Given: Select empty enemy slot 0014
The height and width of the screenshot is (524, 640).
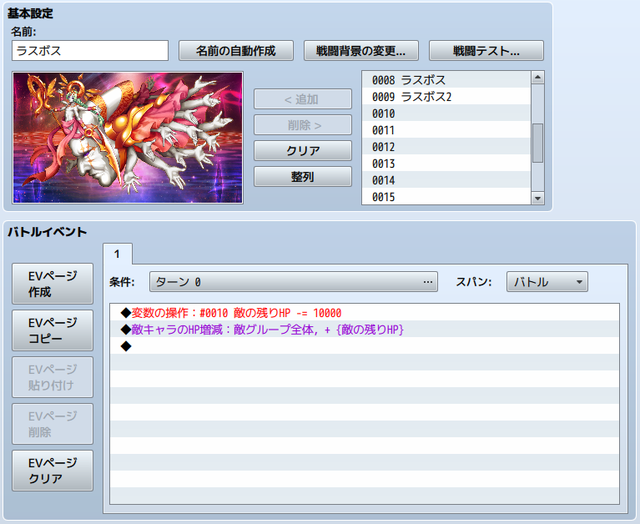Looking at the screenshot, I should coord(446,180).
